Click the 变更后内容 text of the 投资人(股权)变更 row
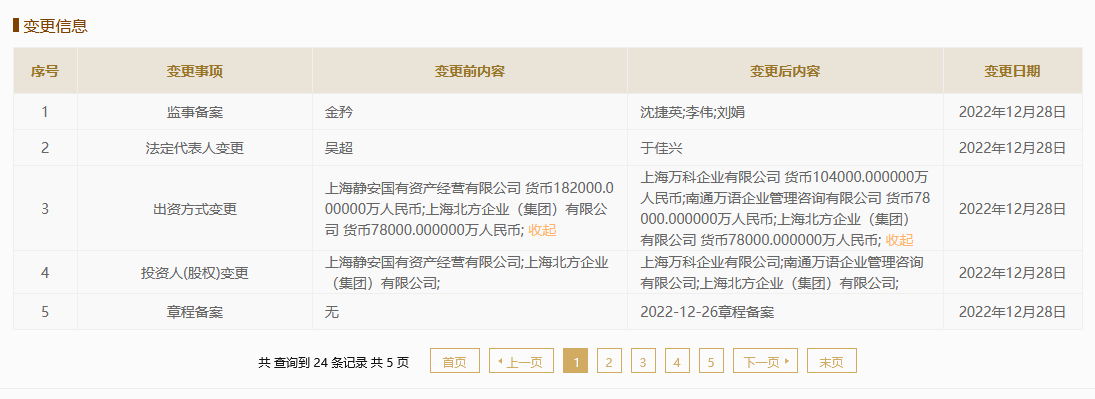 pyautogui.click(x=783, y=273)
